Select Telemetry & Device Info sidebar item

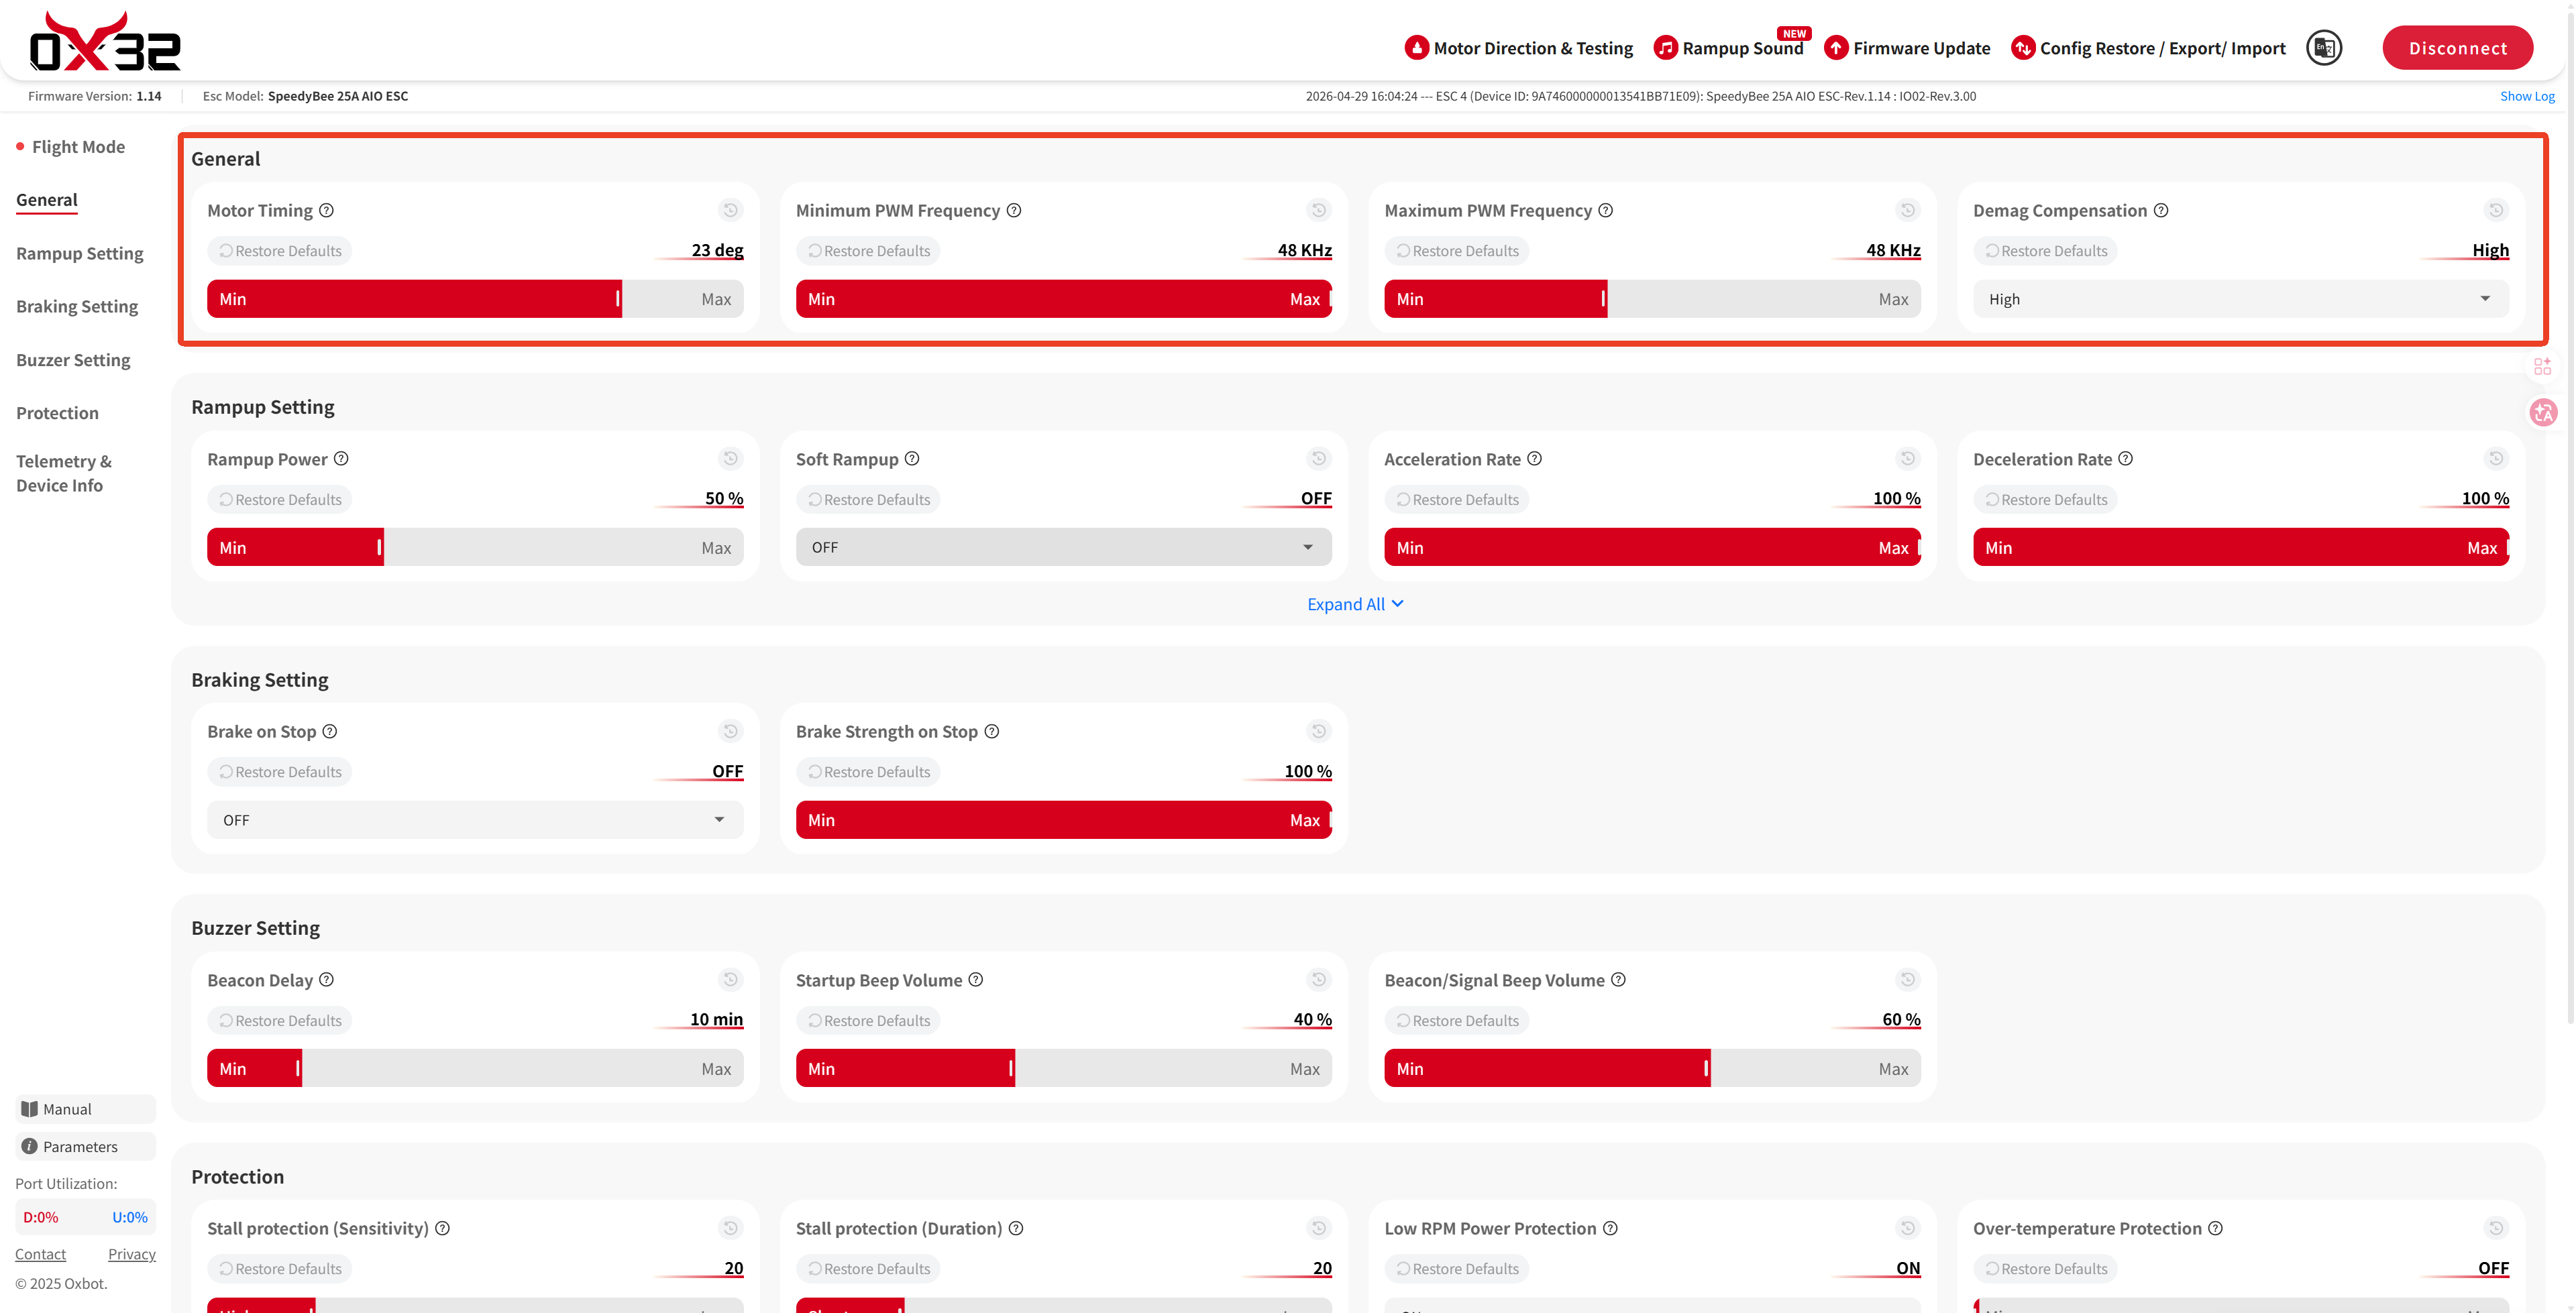pyautogui.click(x=63, y=473)
